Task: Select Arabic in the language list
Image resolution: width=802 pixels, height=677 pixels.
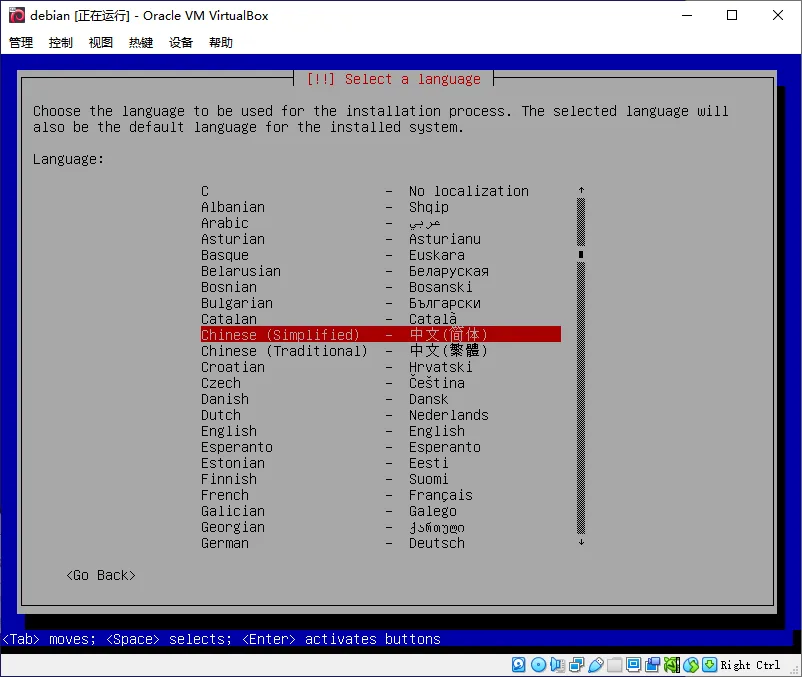Action: (x=381, y=223)
